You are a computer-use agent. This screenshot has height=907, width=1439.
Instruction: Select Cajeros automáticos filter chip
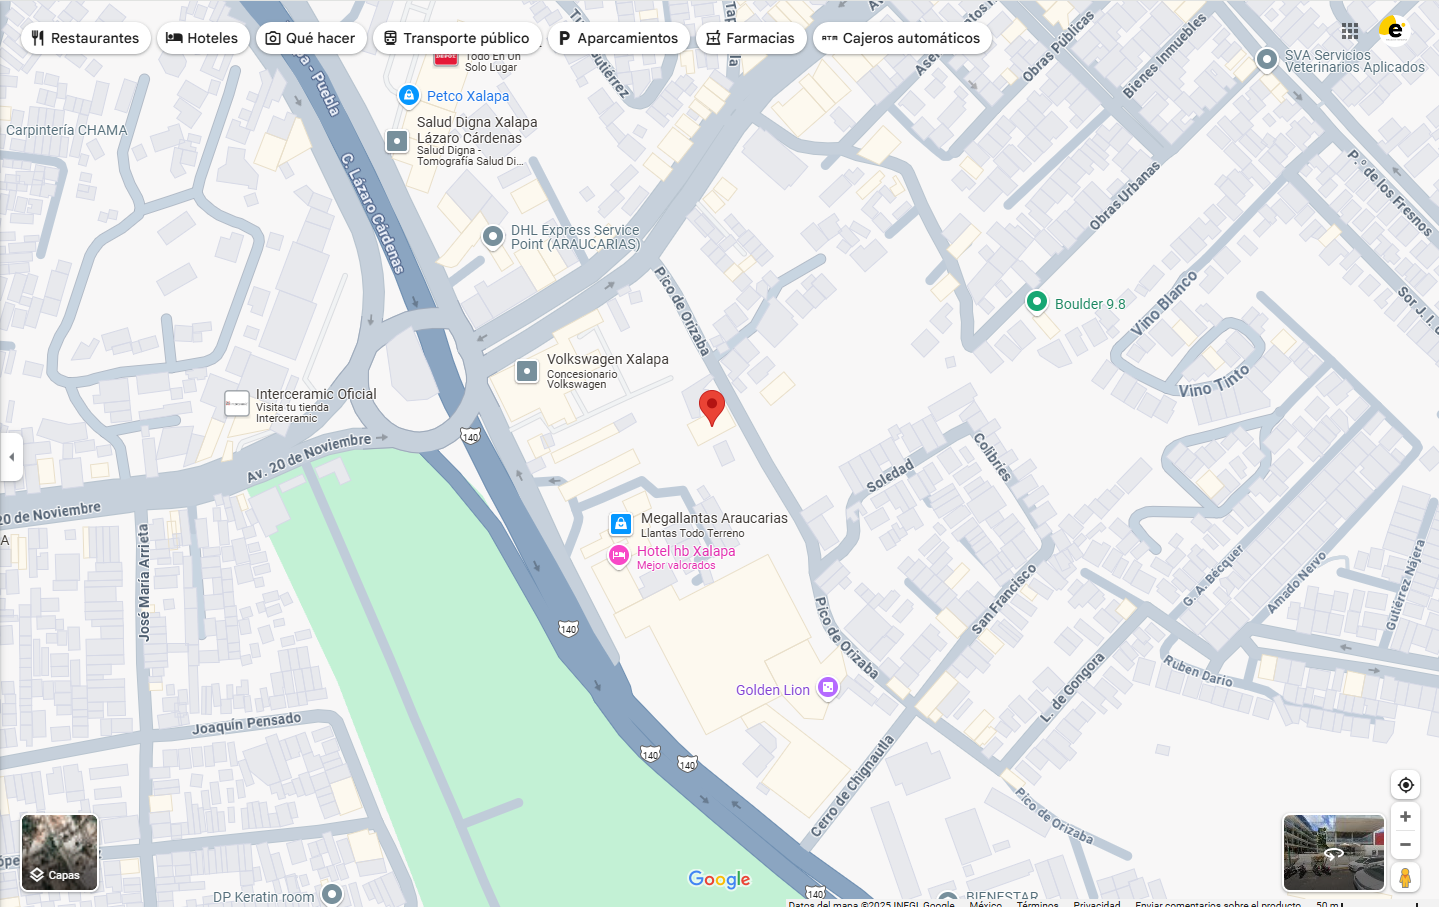tap(902, 38)
